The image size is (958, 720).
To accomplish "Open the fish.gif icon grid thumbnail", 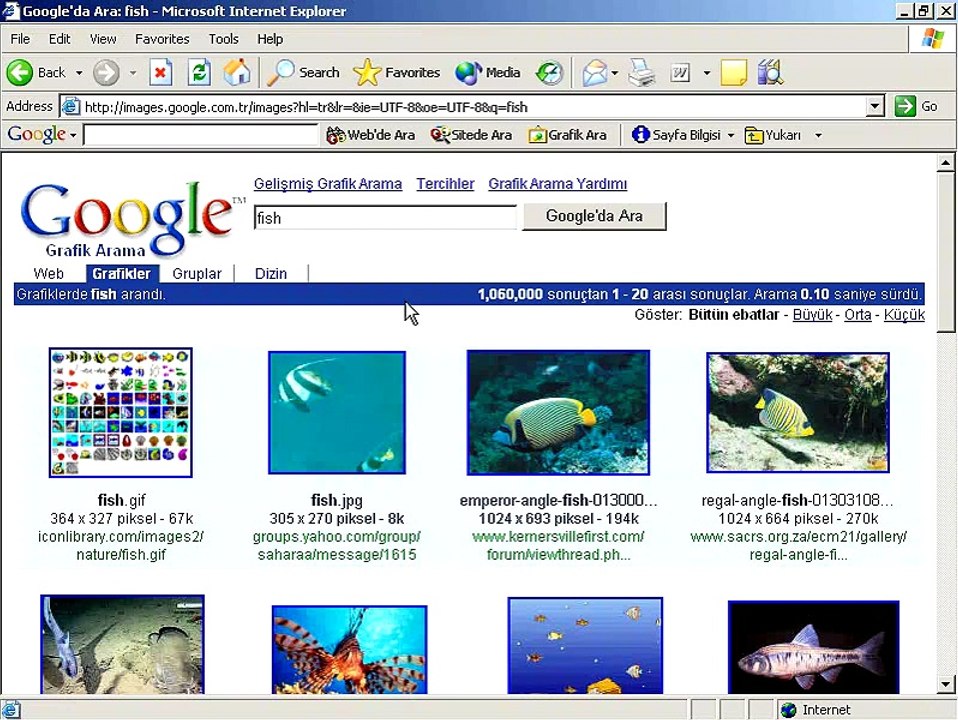I will coord(120,413).
